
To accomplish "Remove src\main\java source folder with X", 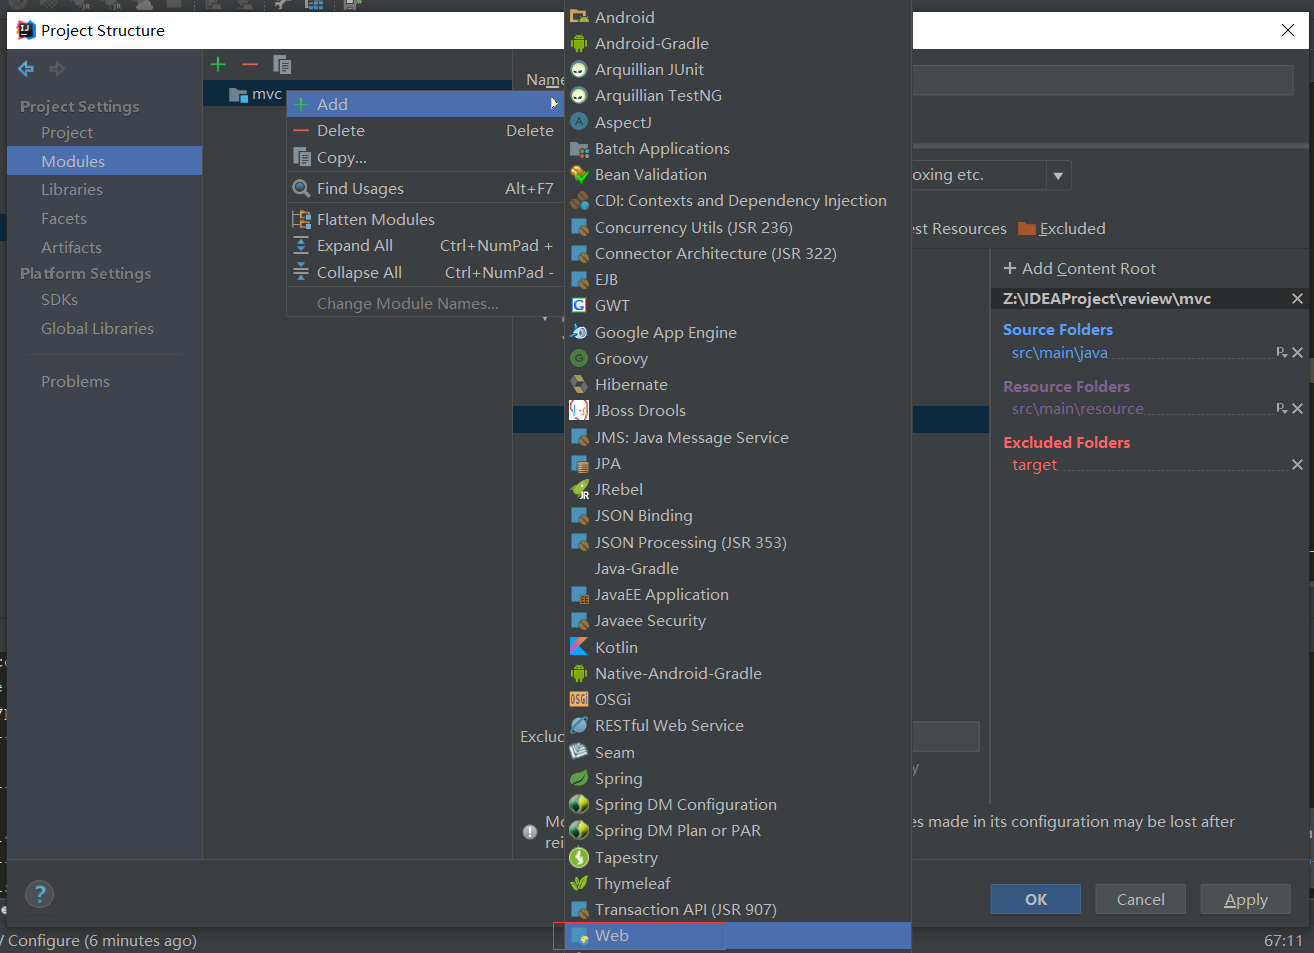I will (x=1297, y=352).
